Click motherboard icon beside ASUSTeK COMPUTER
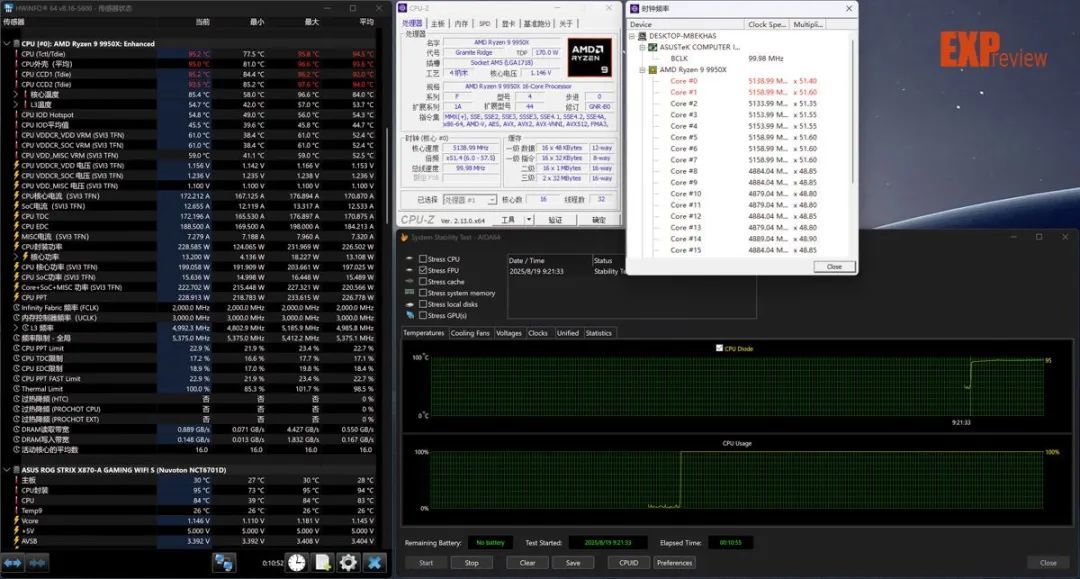The width and height of the screenshot is (1080, 579). (x=653, y=47)
